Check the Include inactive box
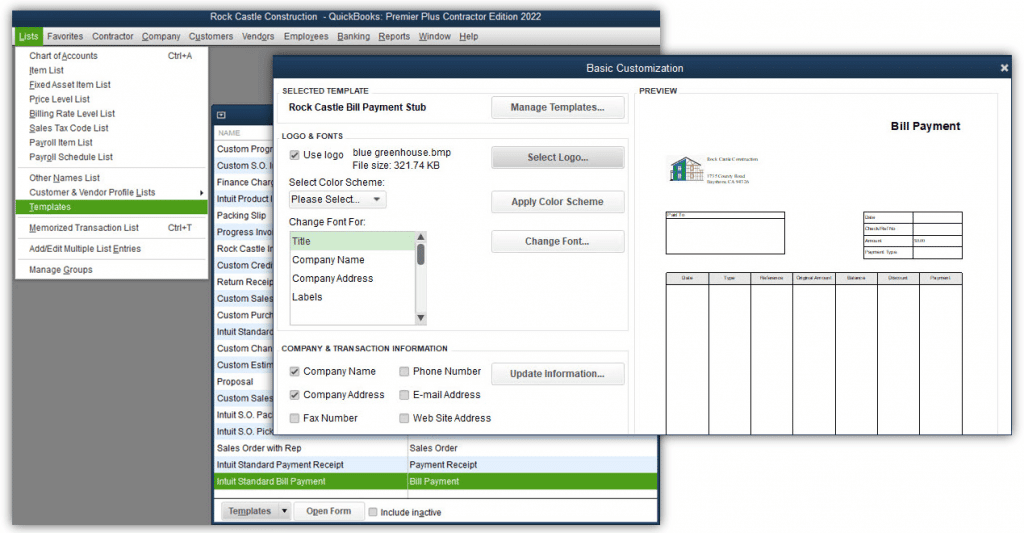 click(373, 512)
